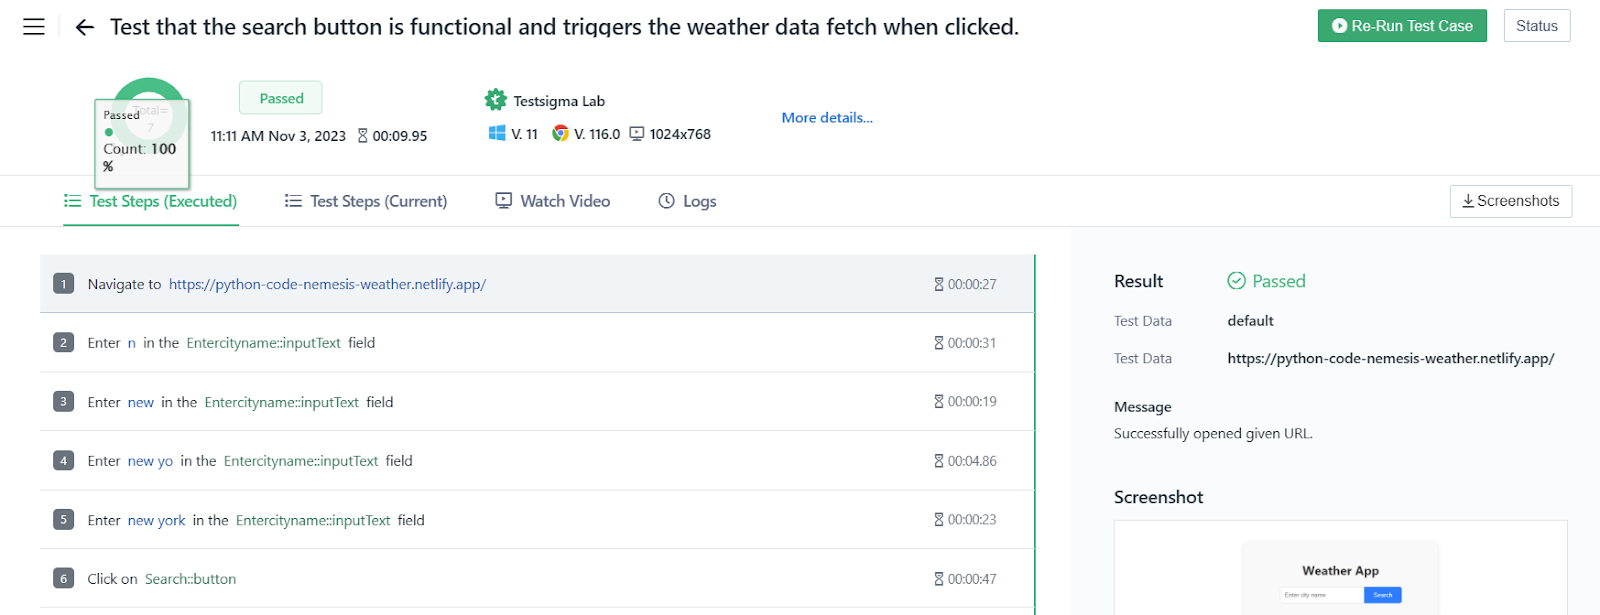This screenshot has width=1600, height=615.
Task: Open the hamburger navigation menu
Action: (34, 27)
